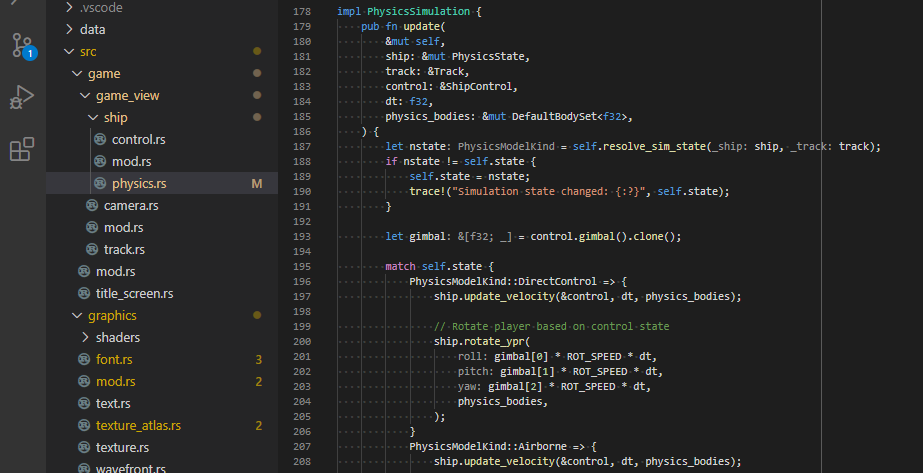The height and width of the screenshot is (473, 923).
Task: Select texture_atlas.rs in the file tree
Action: 138,425
